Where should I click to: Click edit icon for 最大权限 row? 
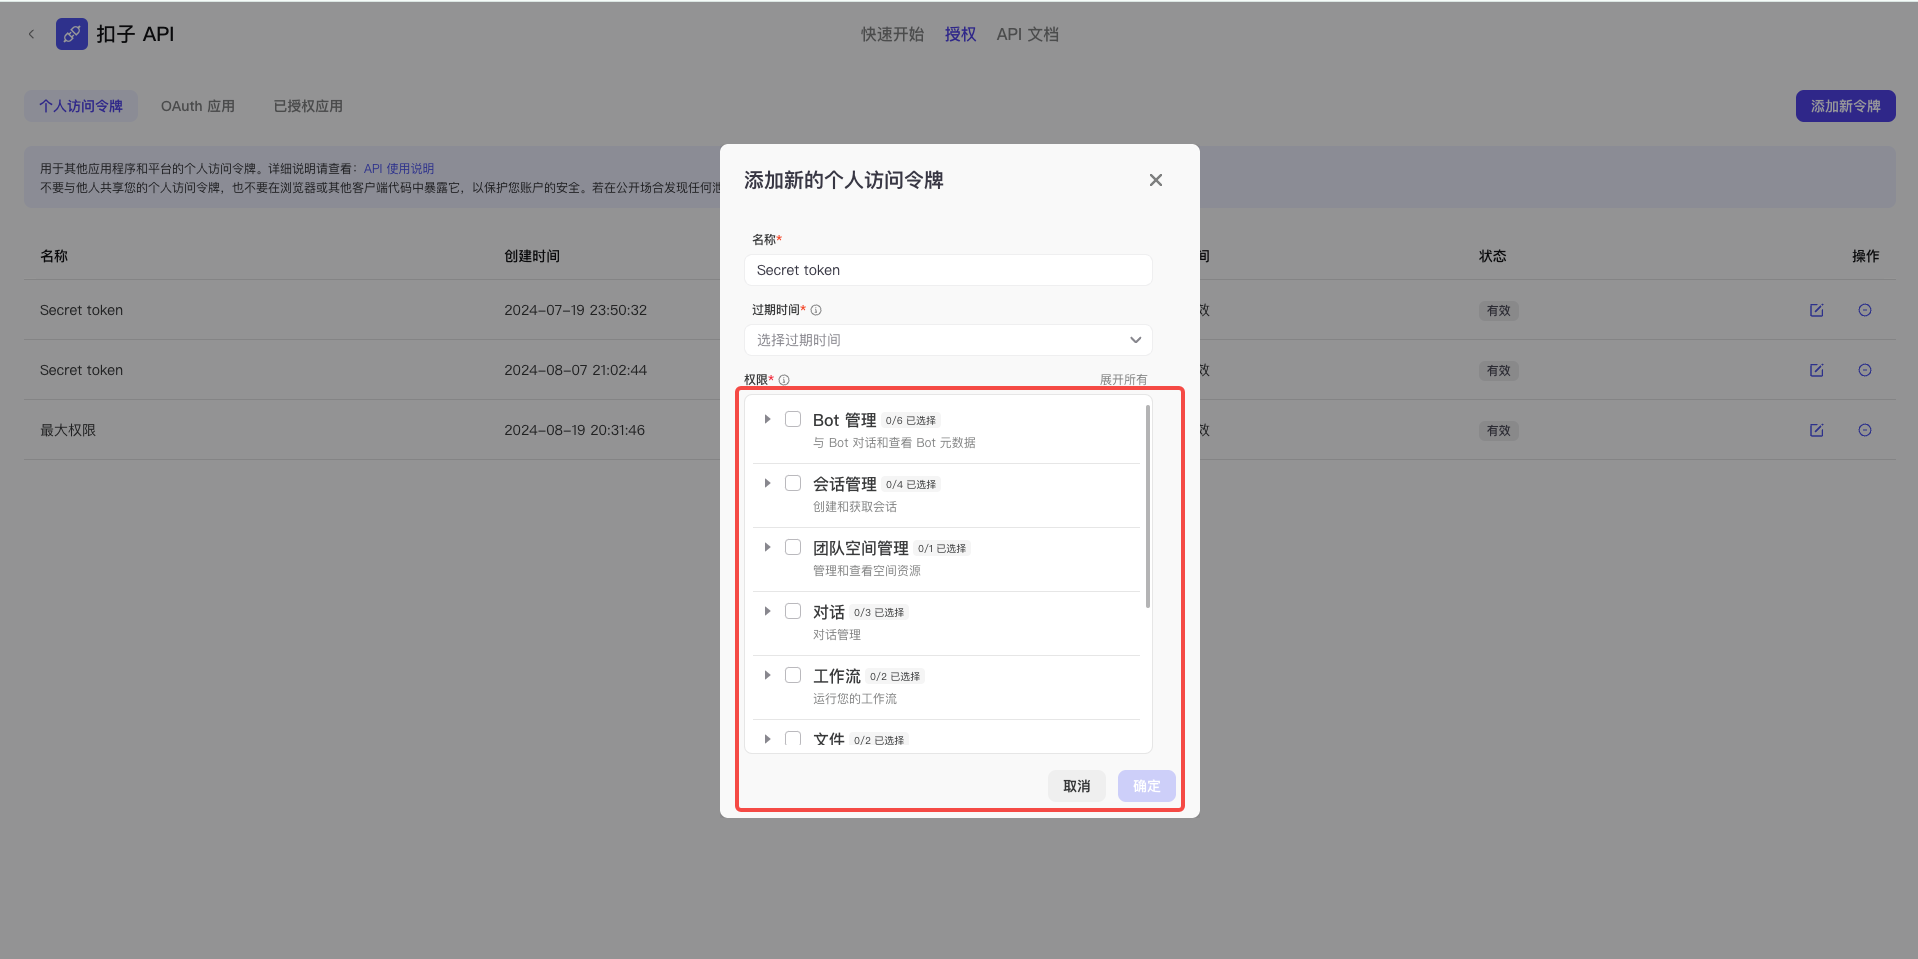(x=1816, y=430)
